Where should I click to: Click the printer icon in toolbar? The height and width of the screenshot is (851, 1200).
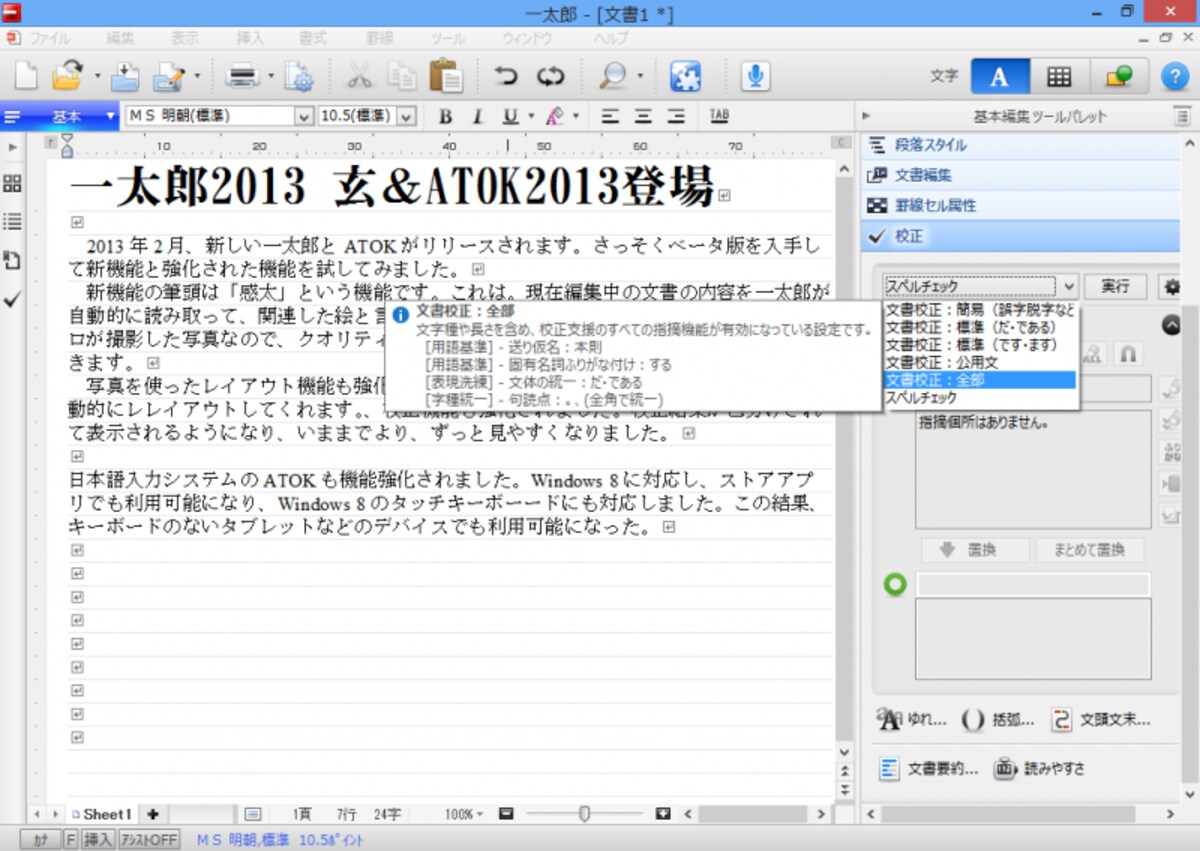[243, 76]
